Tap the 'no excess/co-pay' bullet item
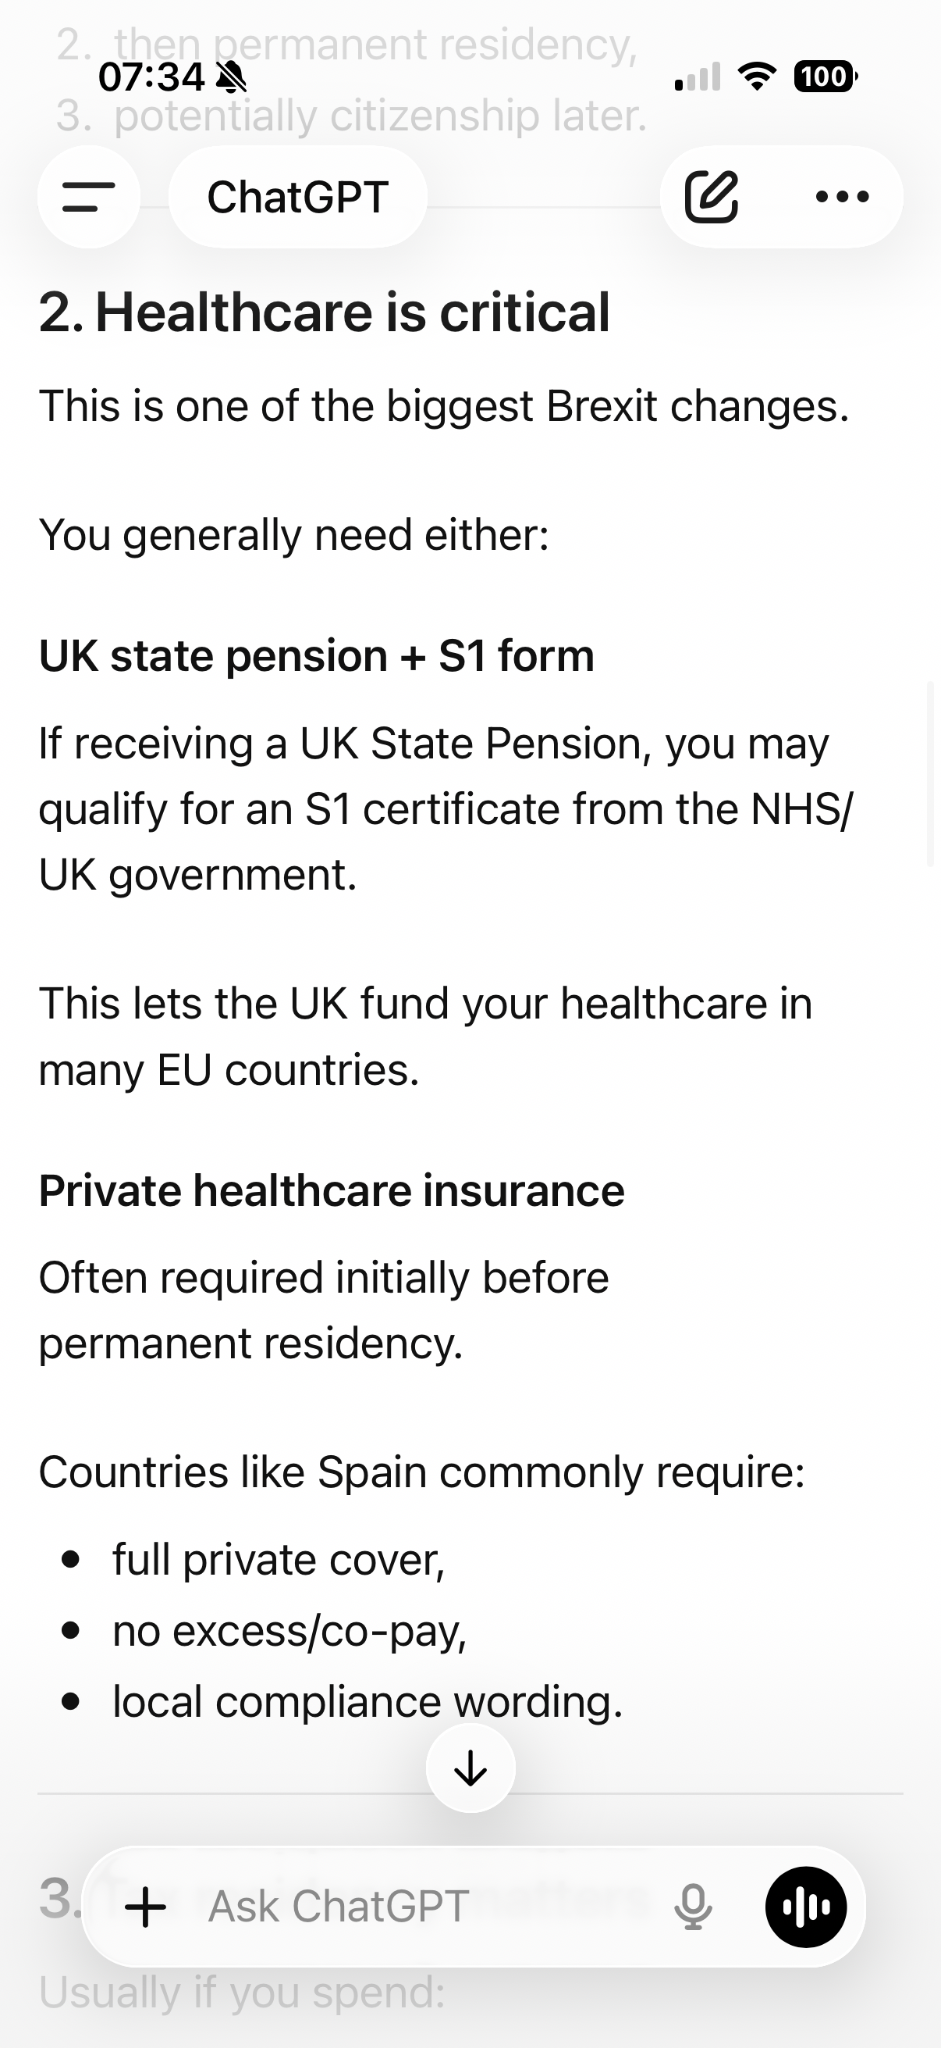This screenshot has width=941, height=2048. (x=289, y=1631)
